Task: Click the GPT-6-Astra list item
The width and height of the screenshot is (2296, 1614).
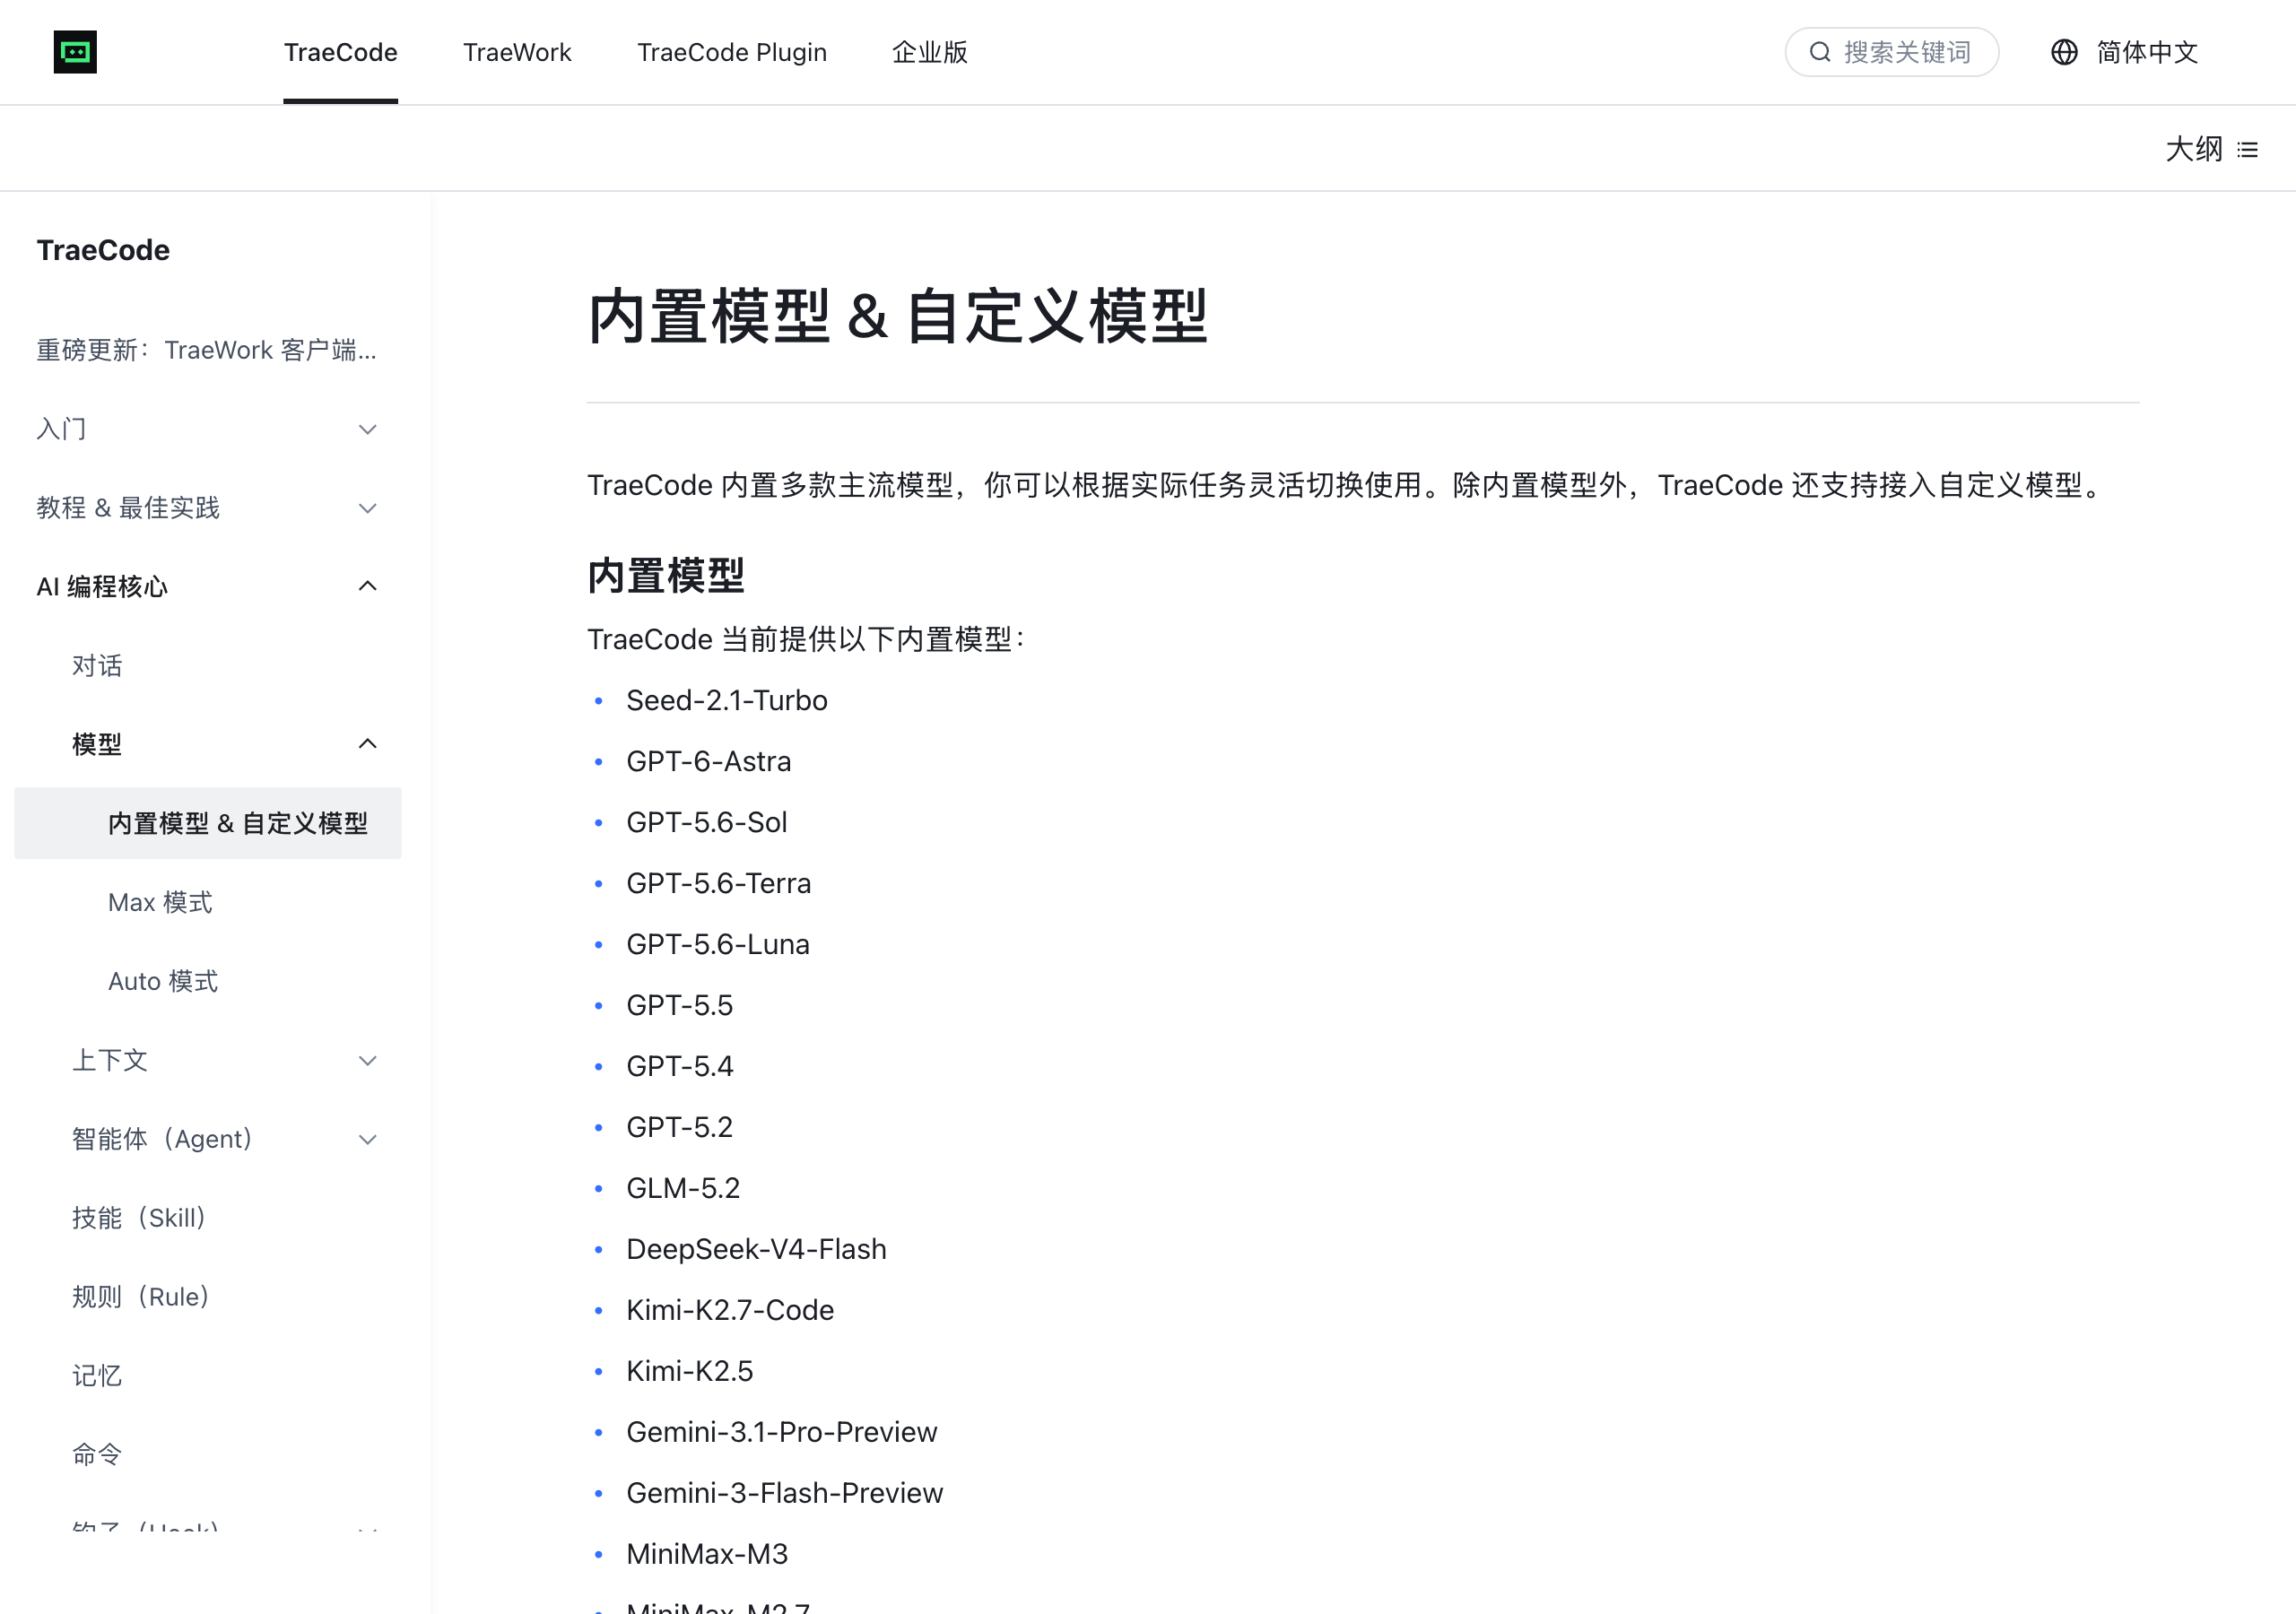Action: 709,761
